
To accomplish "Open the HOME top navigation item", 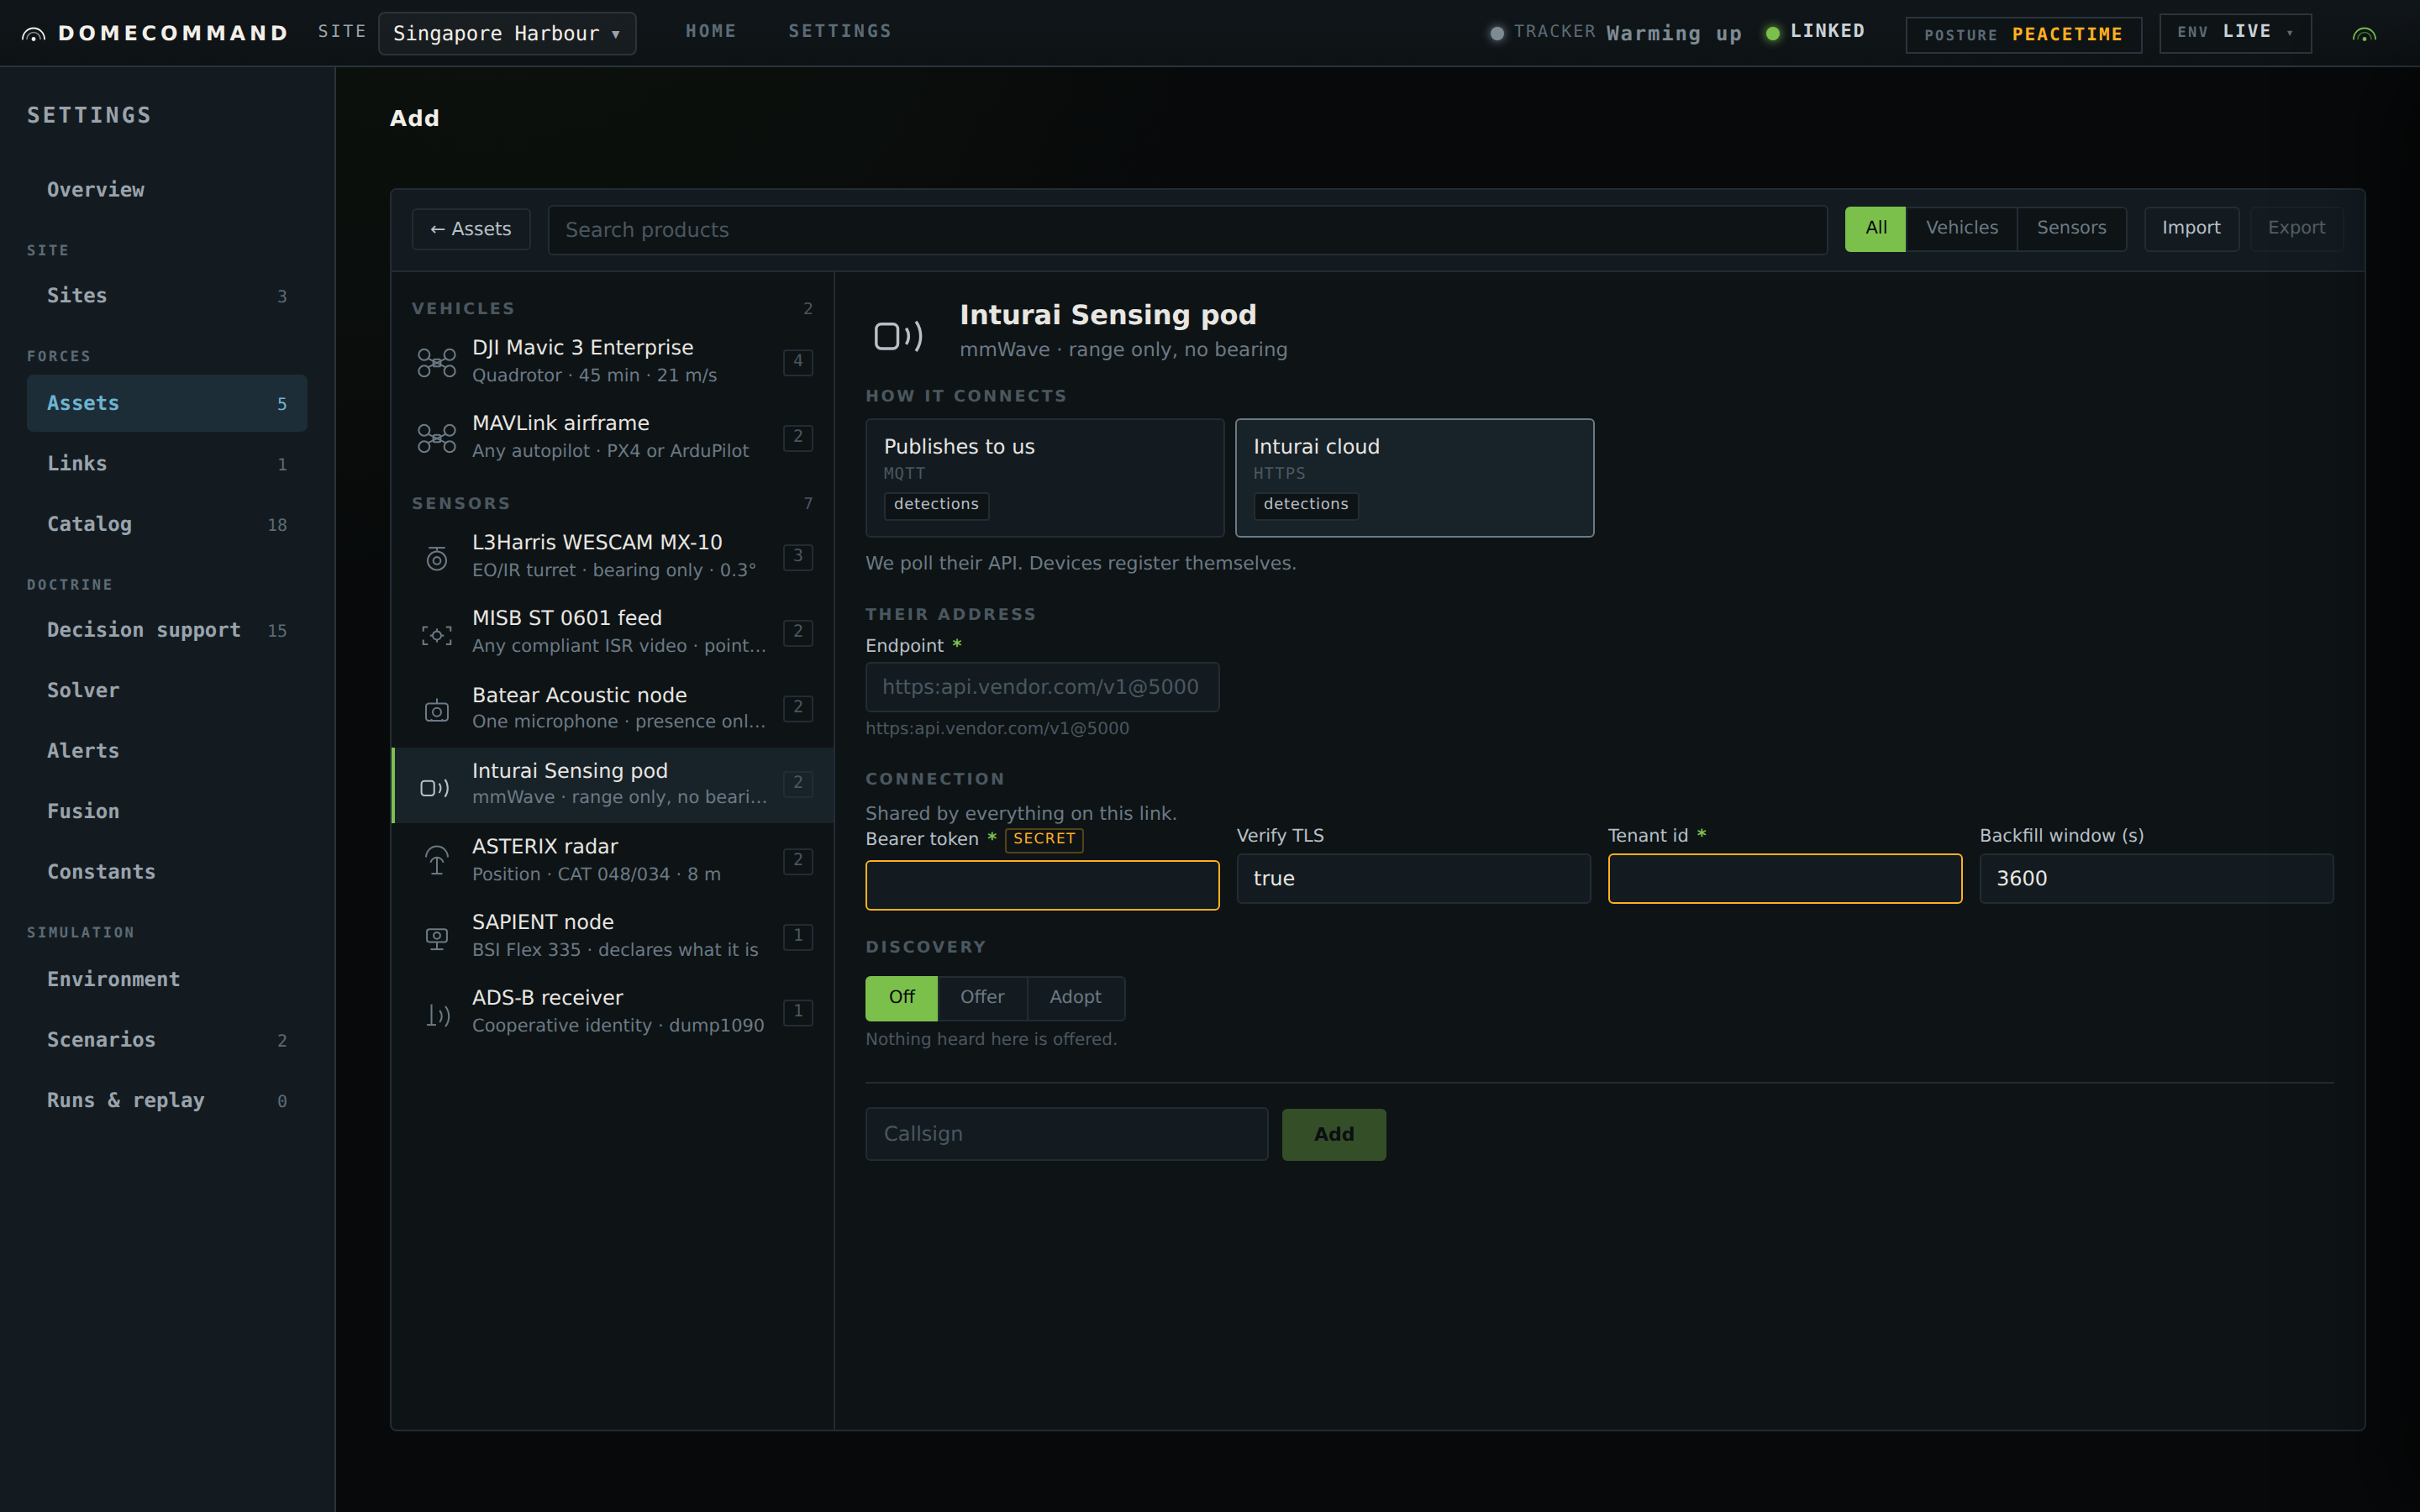I will [711, 32].
